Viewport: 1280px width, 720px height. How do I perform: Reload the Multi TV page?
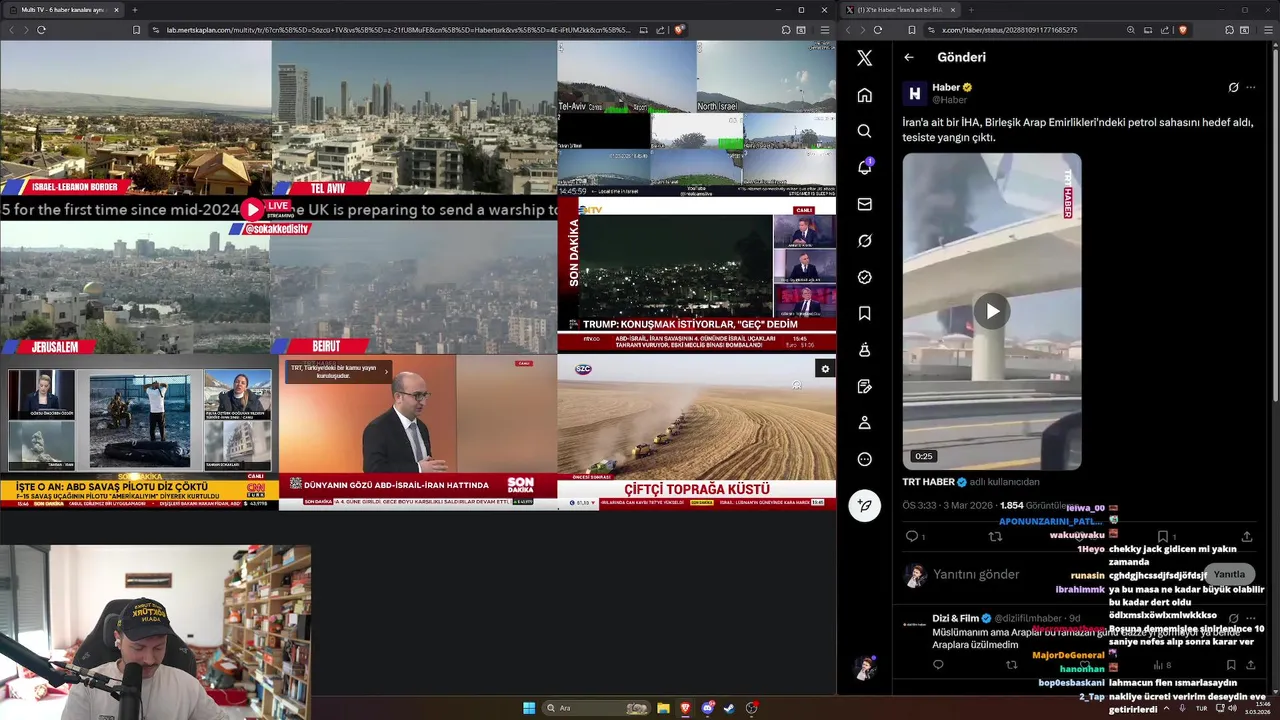point(41,30)
